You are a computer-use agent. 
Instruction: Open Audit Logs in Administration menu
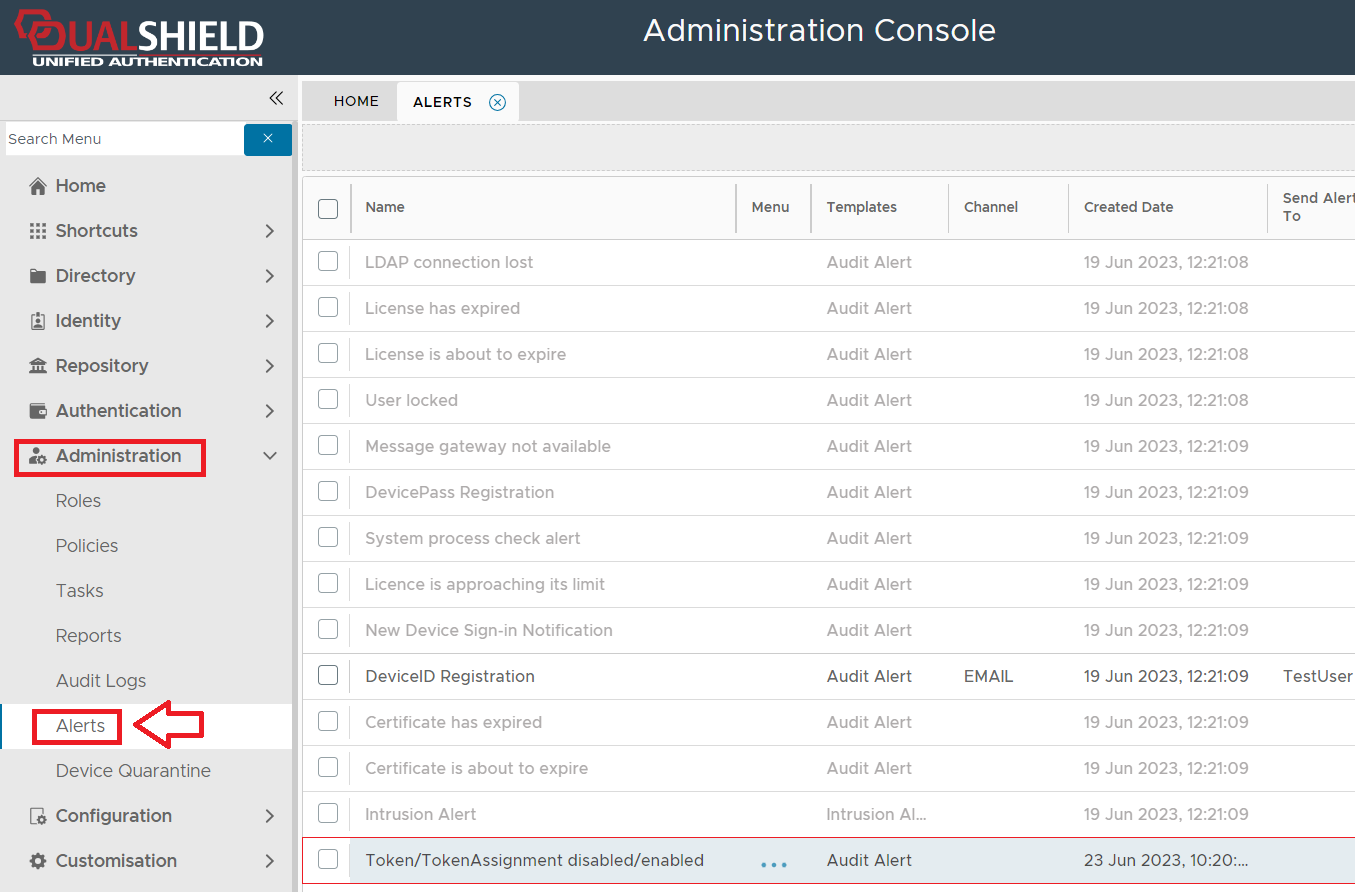101,681
